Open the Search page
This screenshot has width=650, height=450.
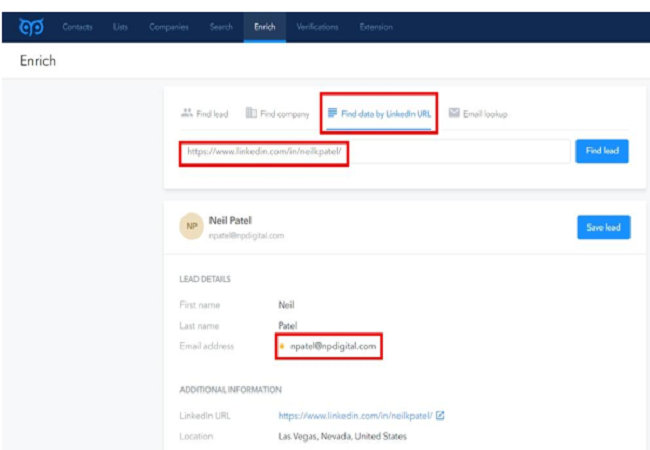coord(221,27)
